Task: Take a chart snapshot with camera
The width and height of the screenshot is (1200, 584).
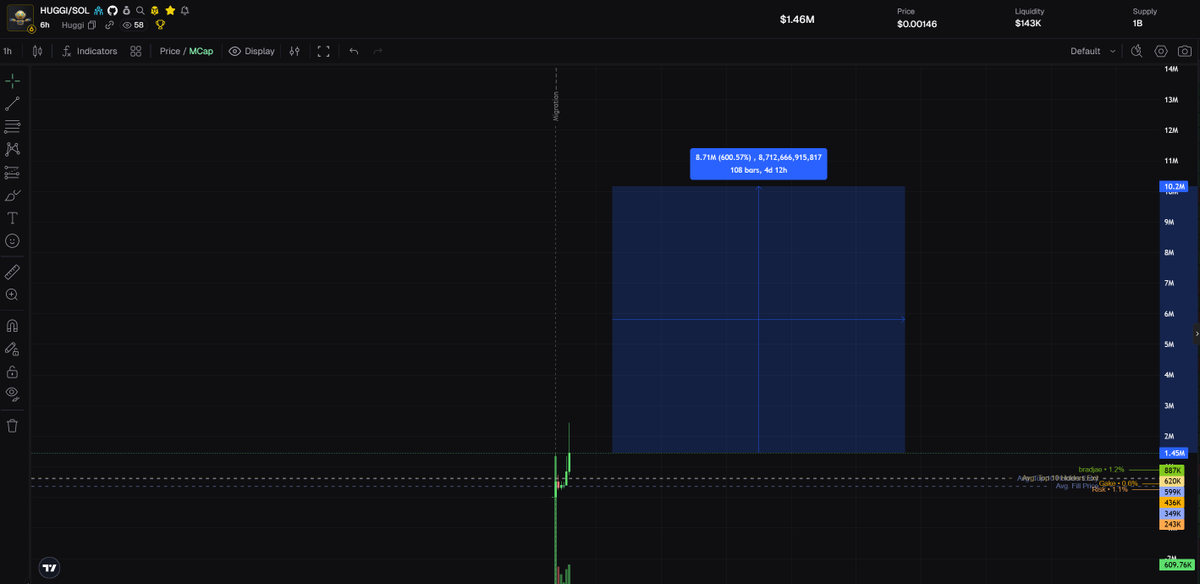Action: pos(1184,51)
